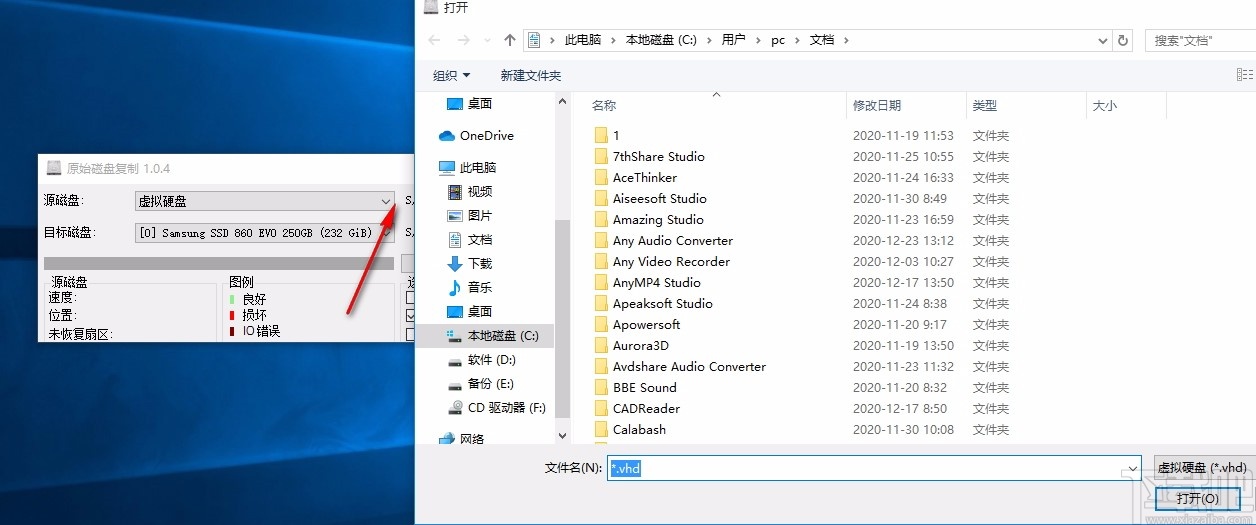Select the Aiseesoft Studio folder
The height and width of the screenshot is (525, 1256).
click(x=650, y=198)
